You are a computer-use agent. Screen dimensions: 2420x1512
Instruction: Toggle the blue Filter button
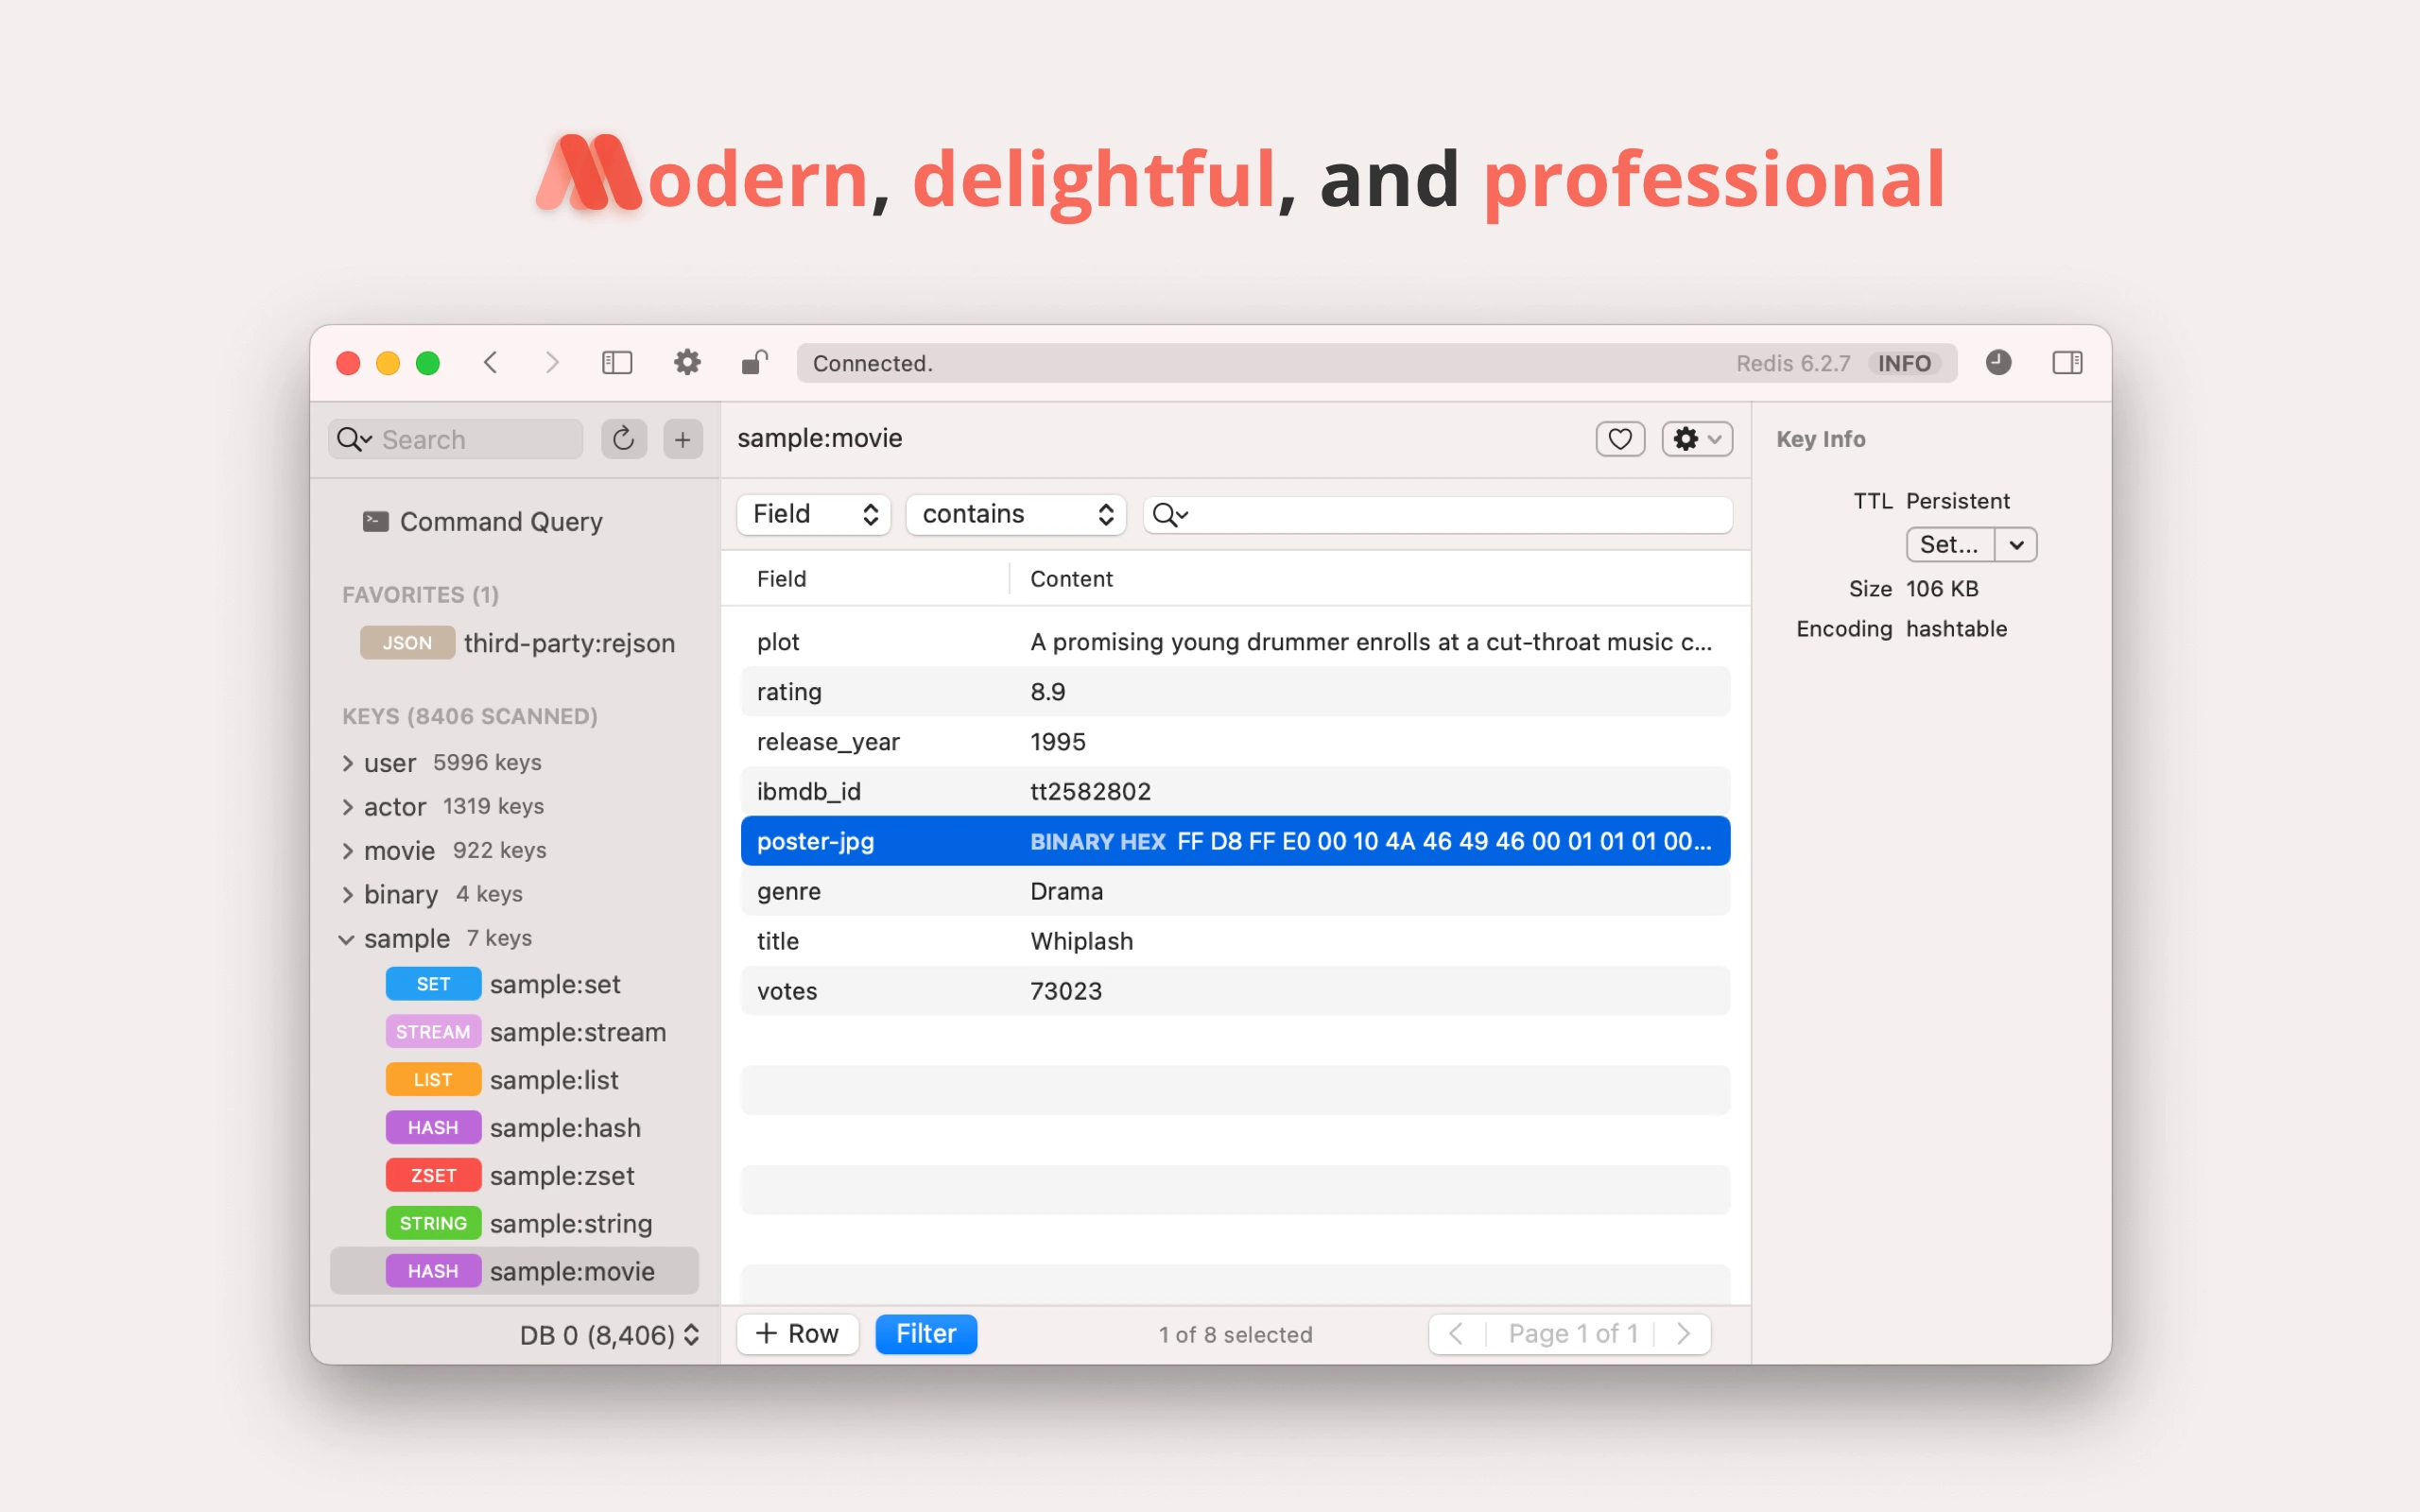[x=925, y=1334]
